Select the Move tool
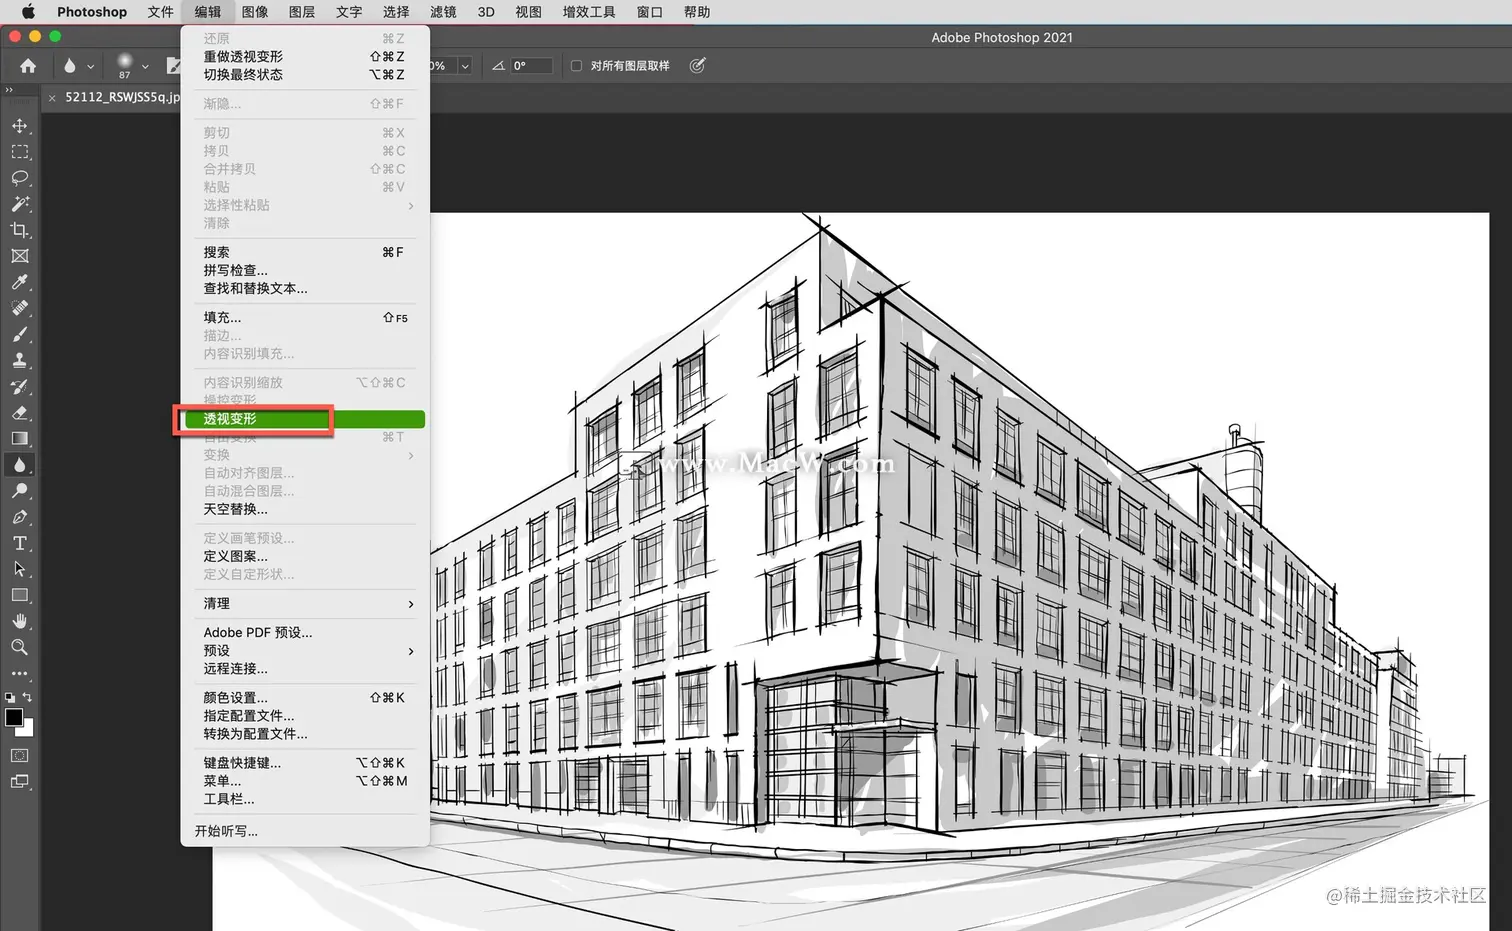Viewport: 1512px width, 931px height. [x=20, y=126]
